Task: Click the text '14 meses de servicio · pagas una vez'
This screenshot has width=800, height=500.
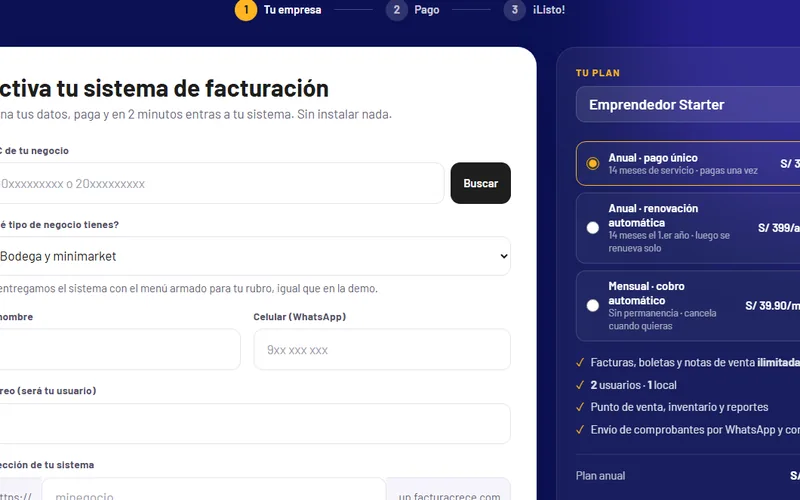Action: pyautogui.click(x=683, y=170)
